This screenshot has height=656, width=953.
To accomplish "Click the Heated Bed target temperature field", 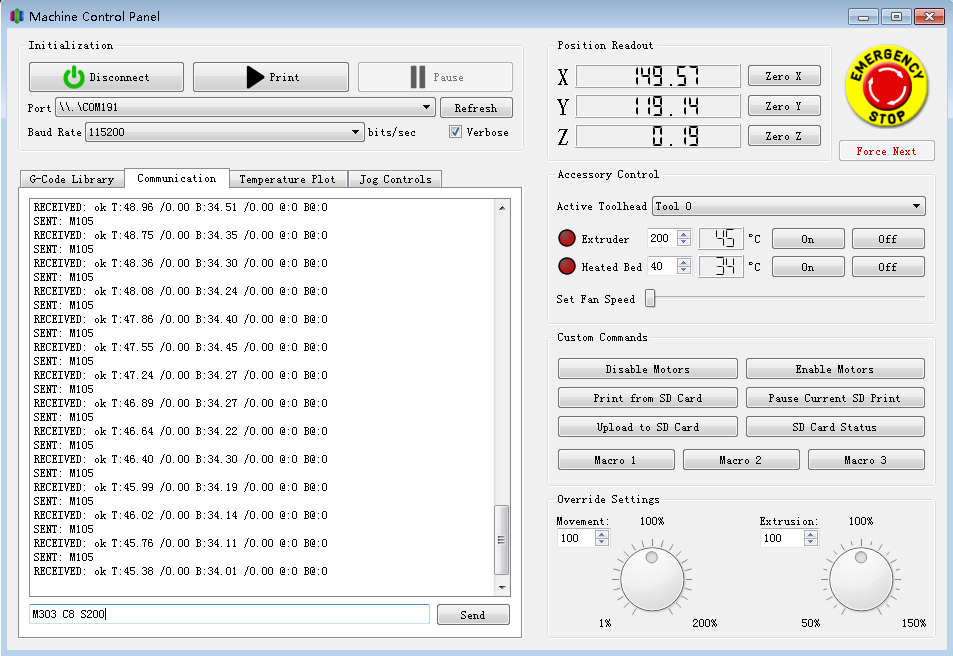I will pyautogui.click(x=662, y=266).
